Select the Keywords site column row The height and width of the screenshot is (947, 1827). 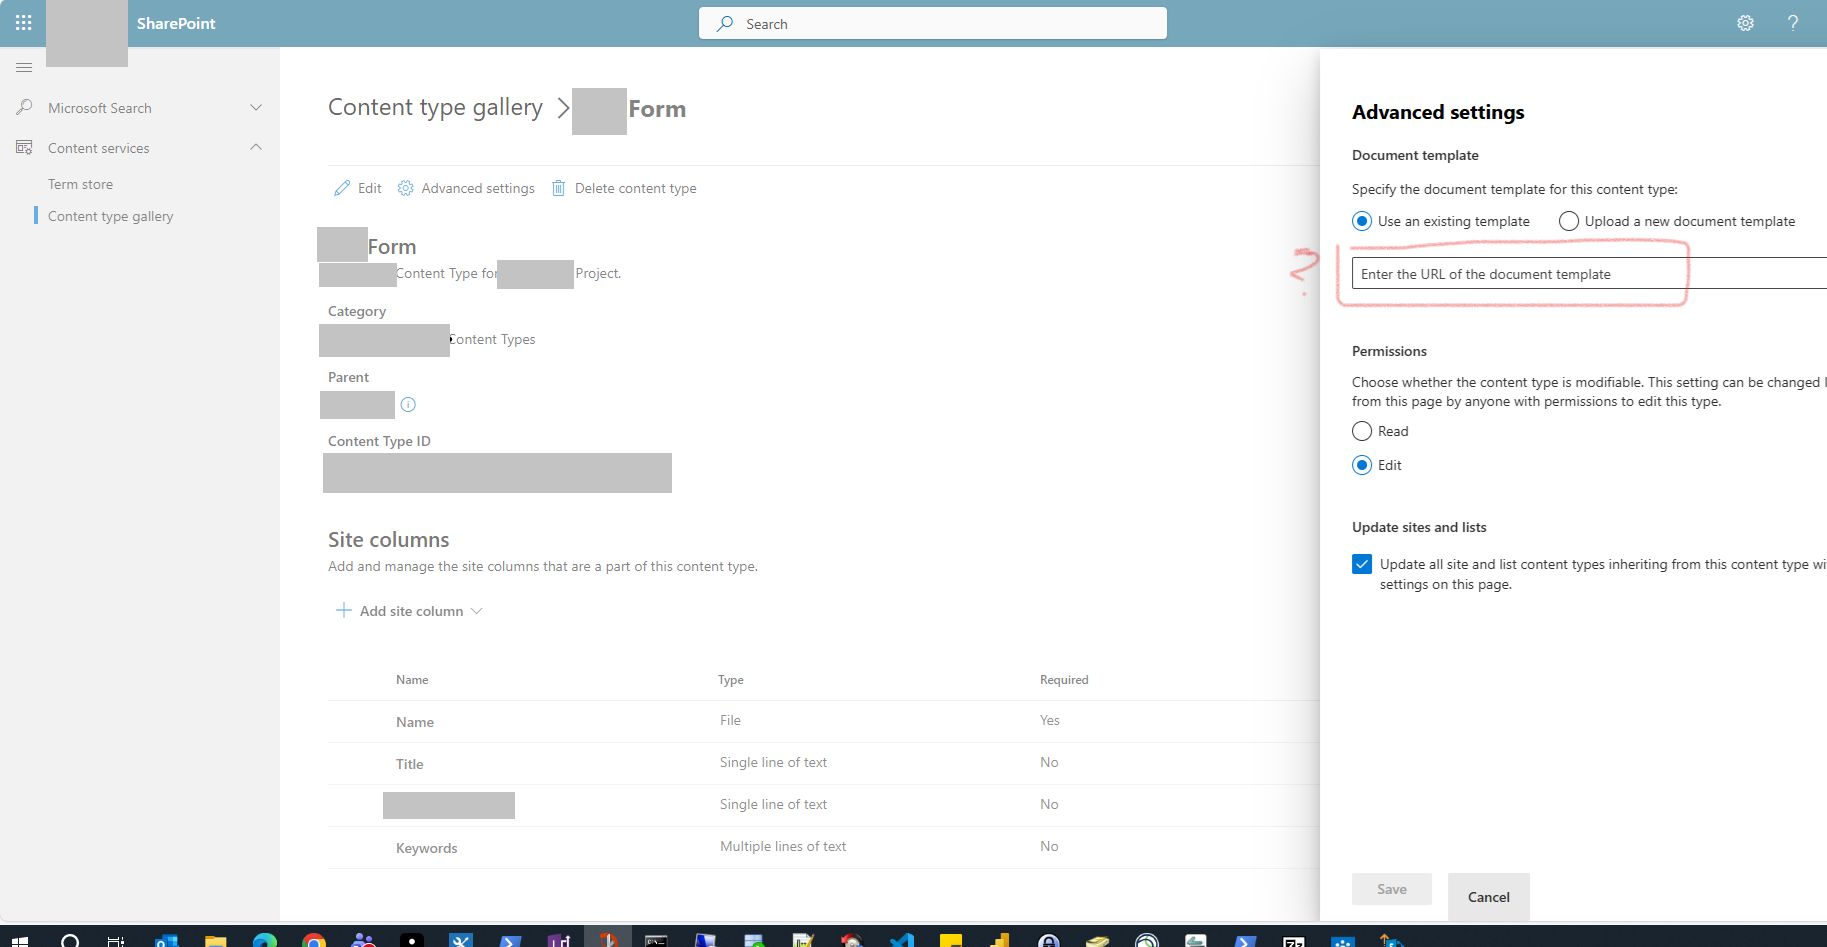point(824,848)
